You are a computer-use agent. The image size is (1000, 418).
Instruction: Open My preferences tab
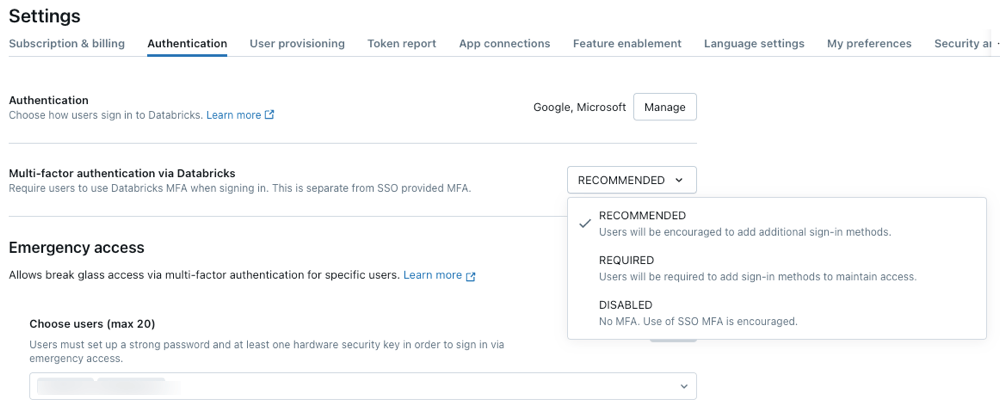click(x=869, y=43)
